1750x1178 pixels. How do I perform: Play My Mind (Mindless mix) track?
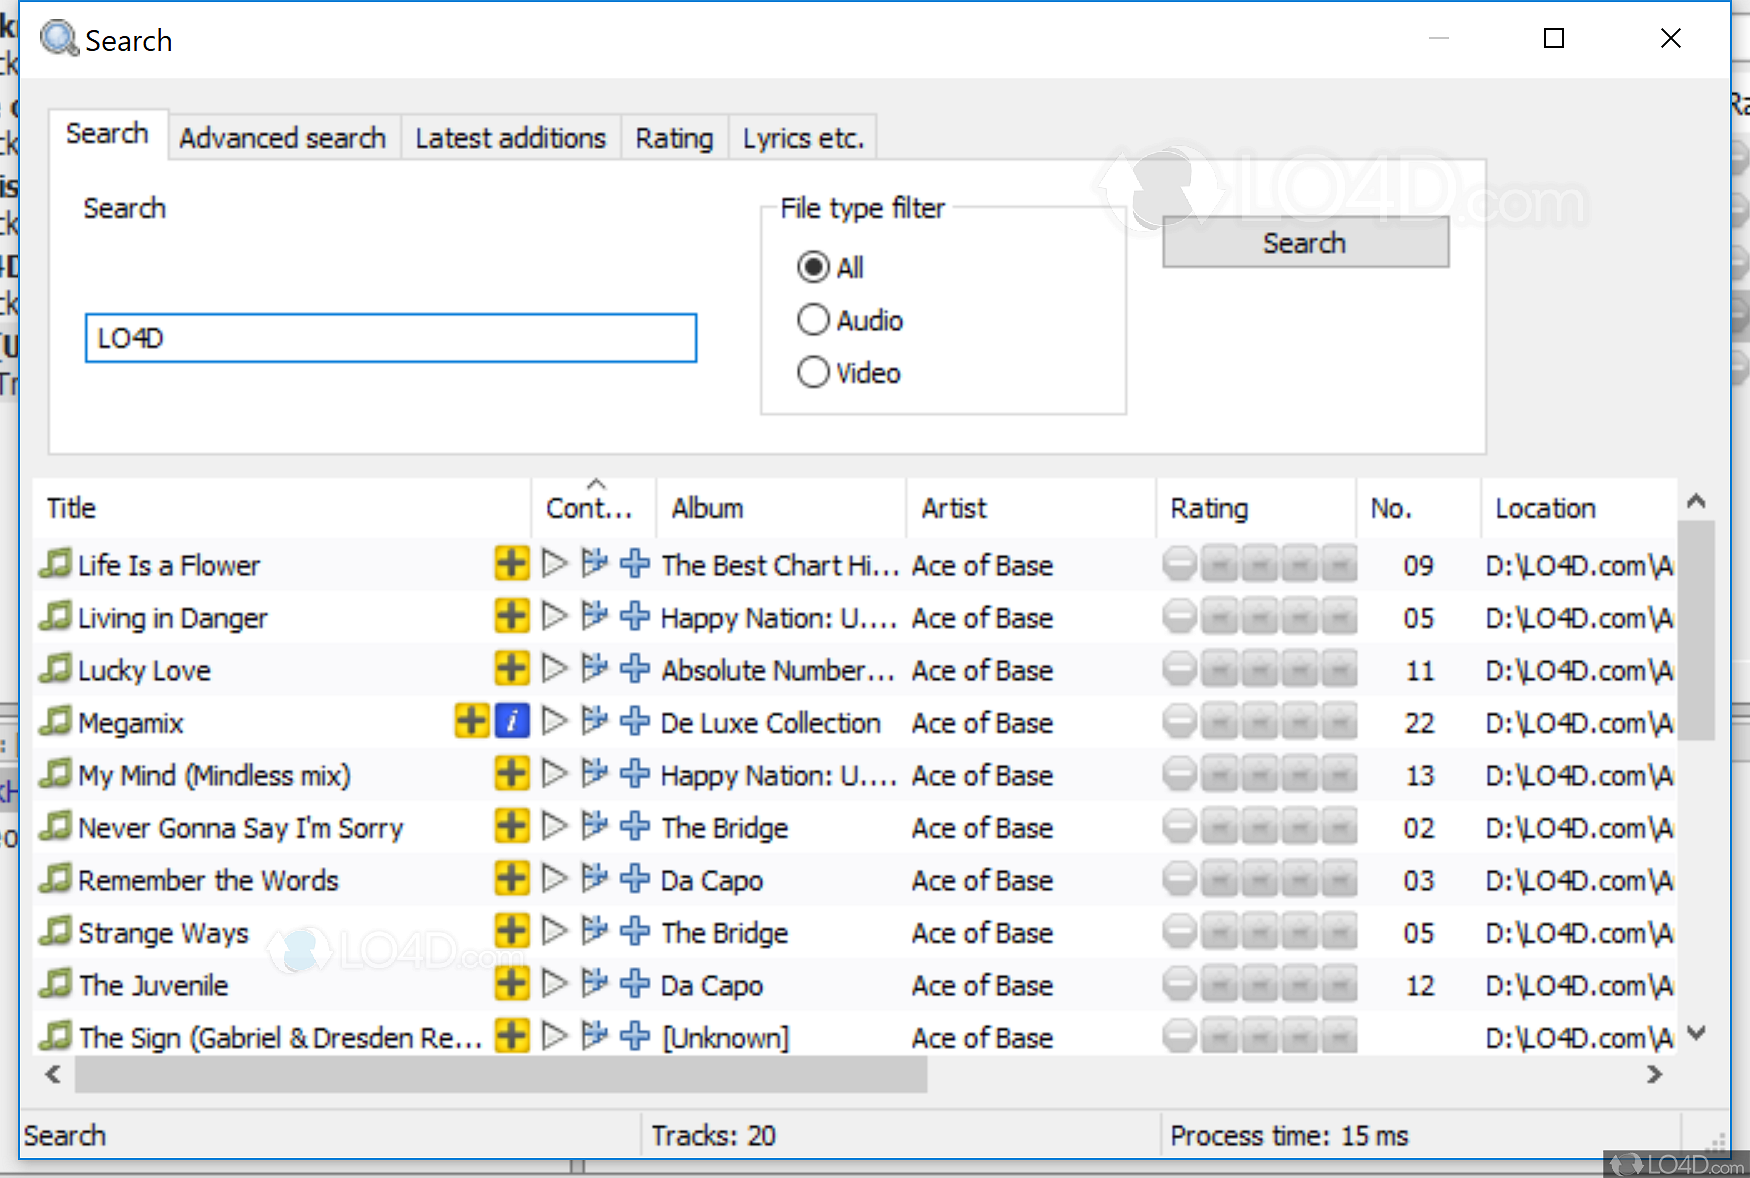click(x=554, y=774)
